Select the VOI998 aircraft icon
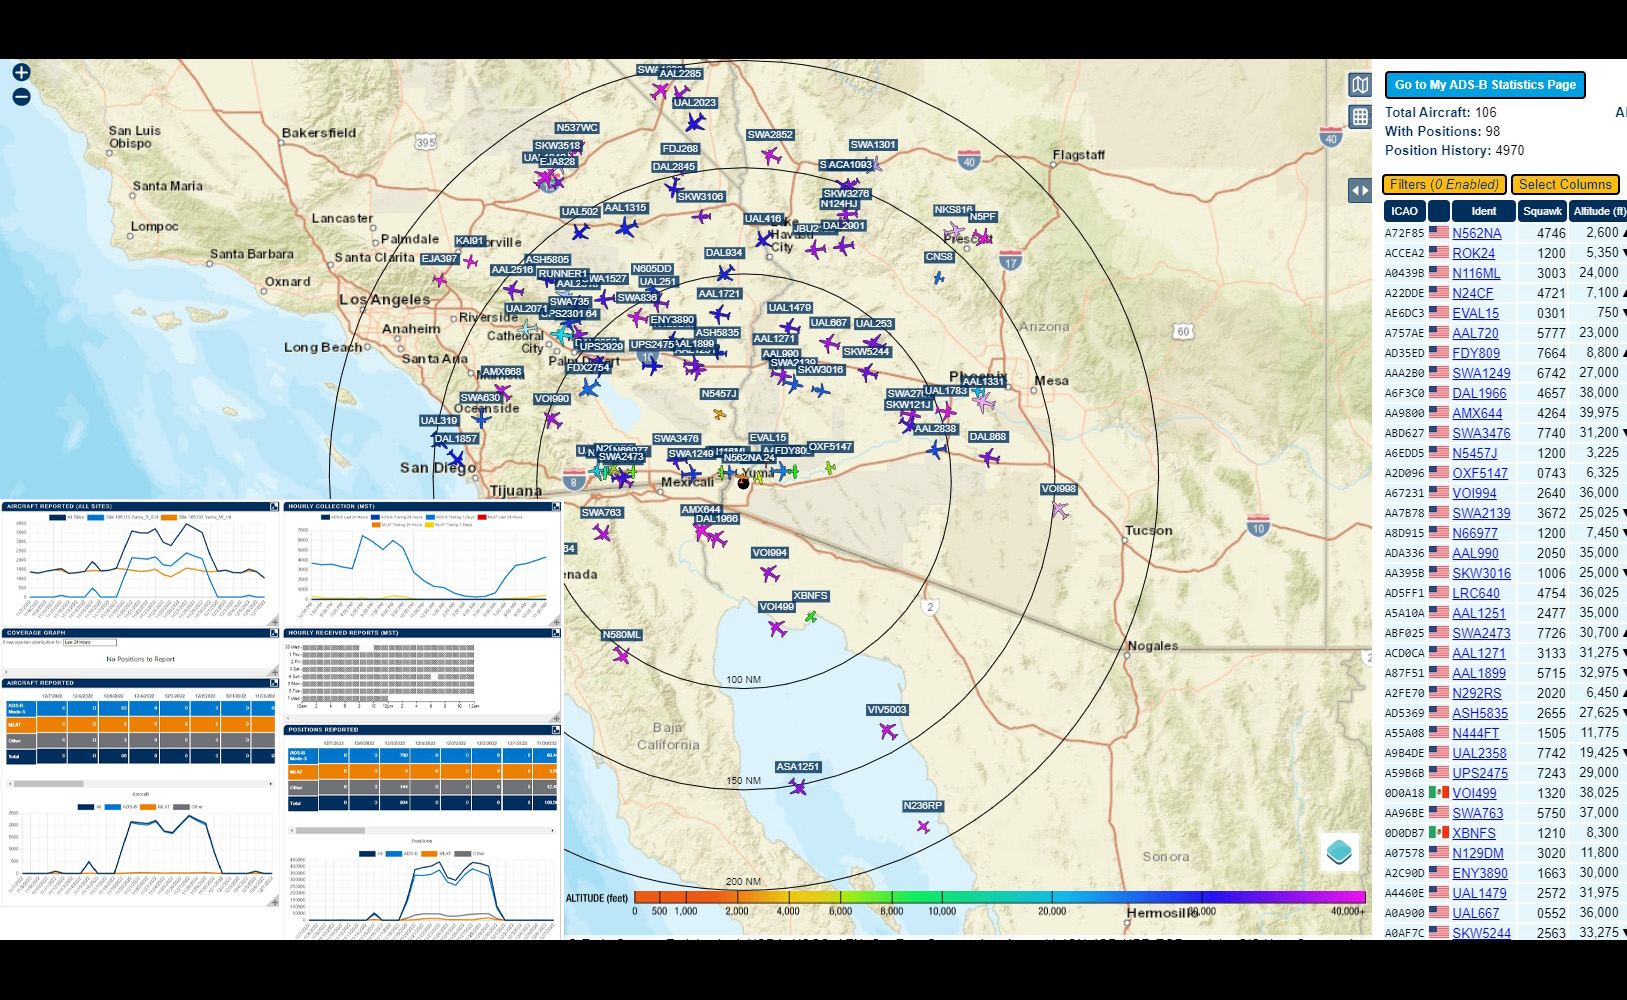Image resolution: width=1627 pixels, height=1000 pixels. pyautogui.click(x=1060, y=510)
